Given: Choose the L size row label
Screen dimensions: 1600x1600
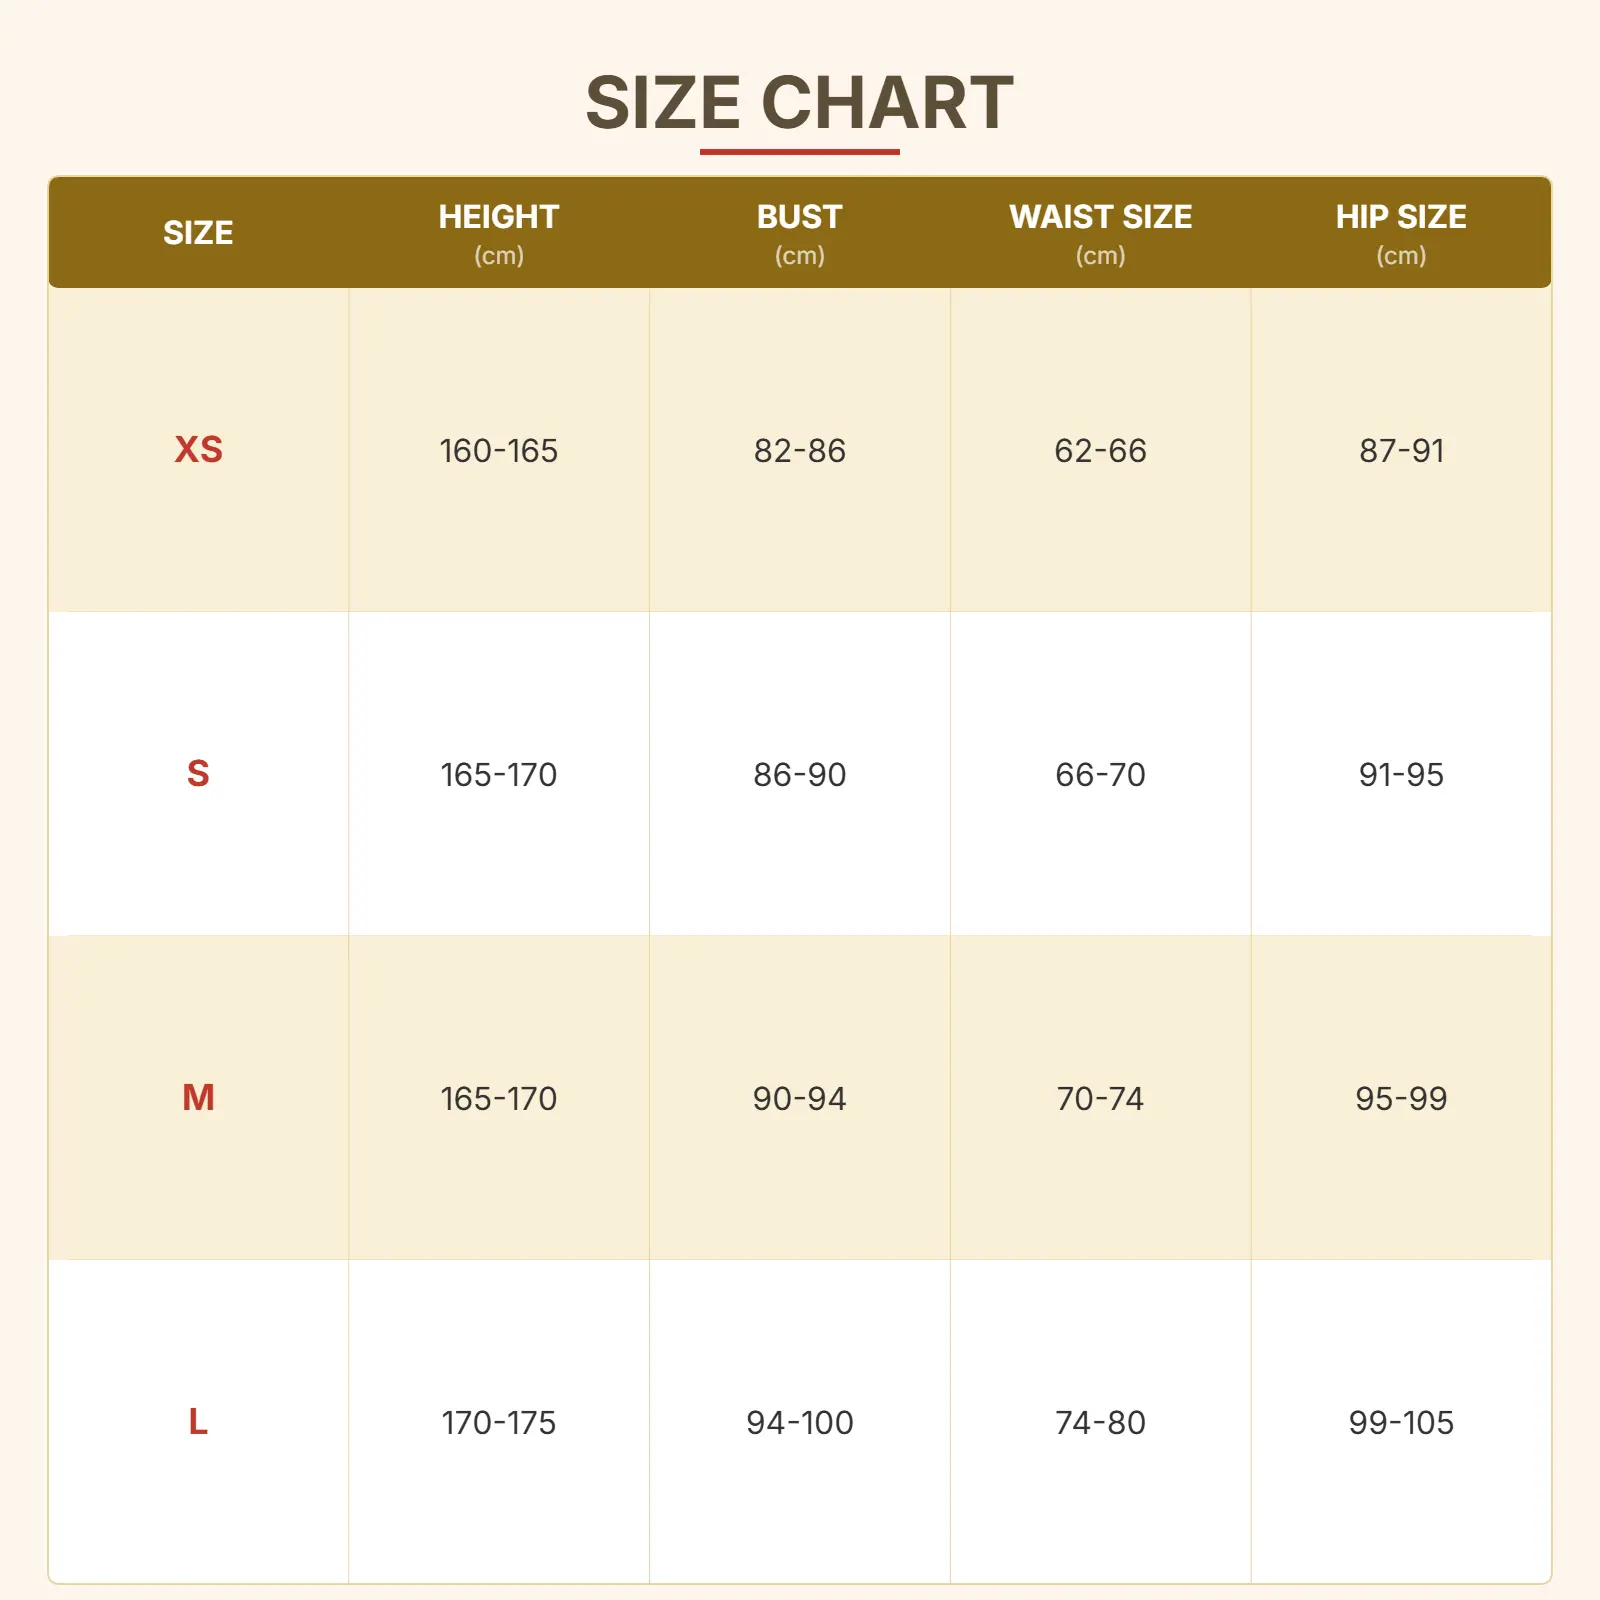Looking at the screenshot, I should (x=198, y=1422).
